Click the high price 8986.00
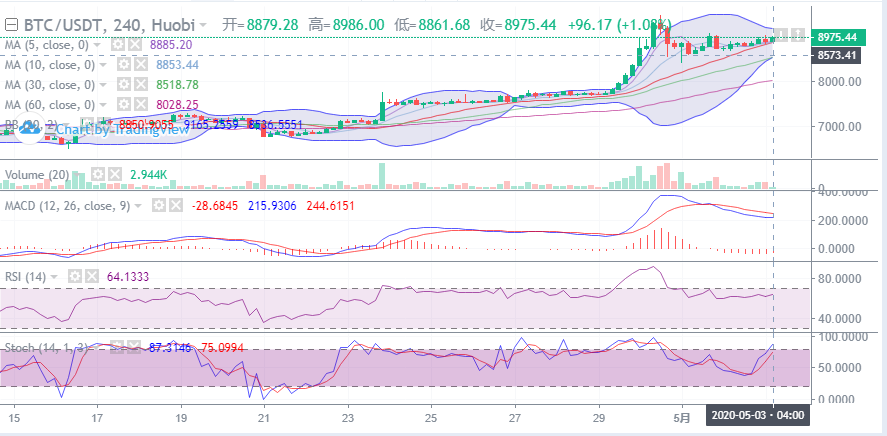The image size is (887, 436). (359, 25)
